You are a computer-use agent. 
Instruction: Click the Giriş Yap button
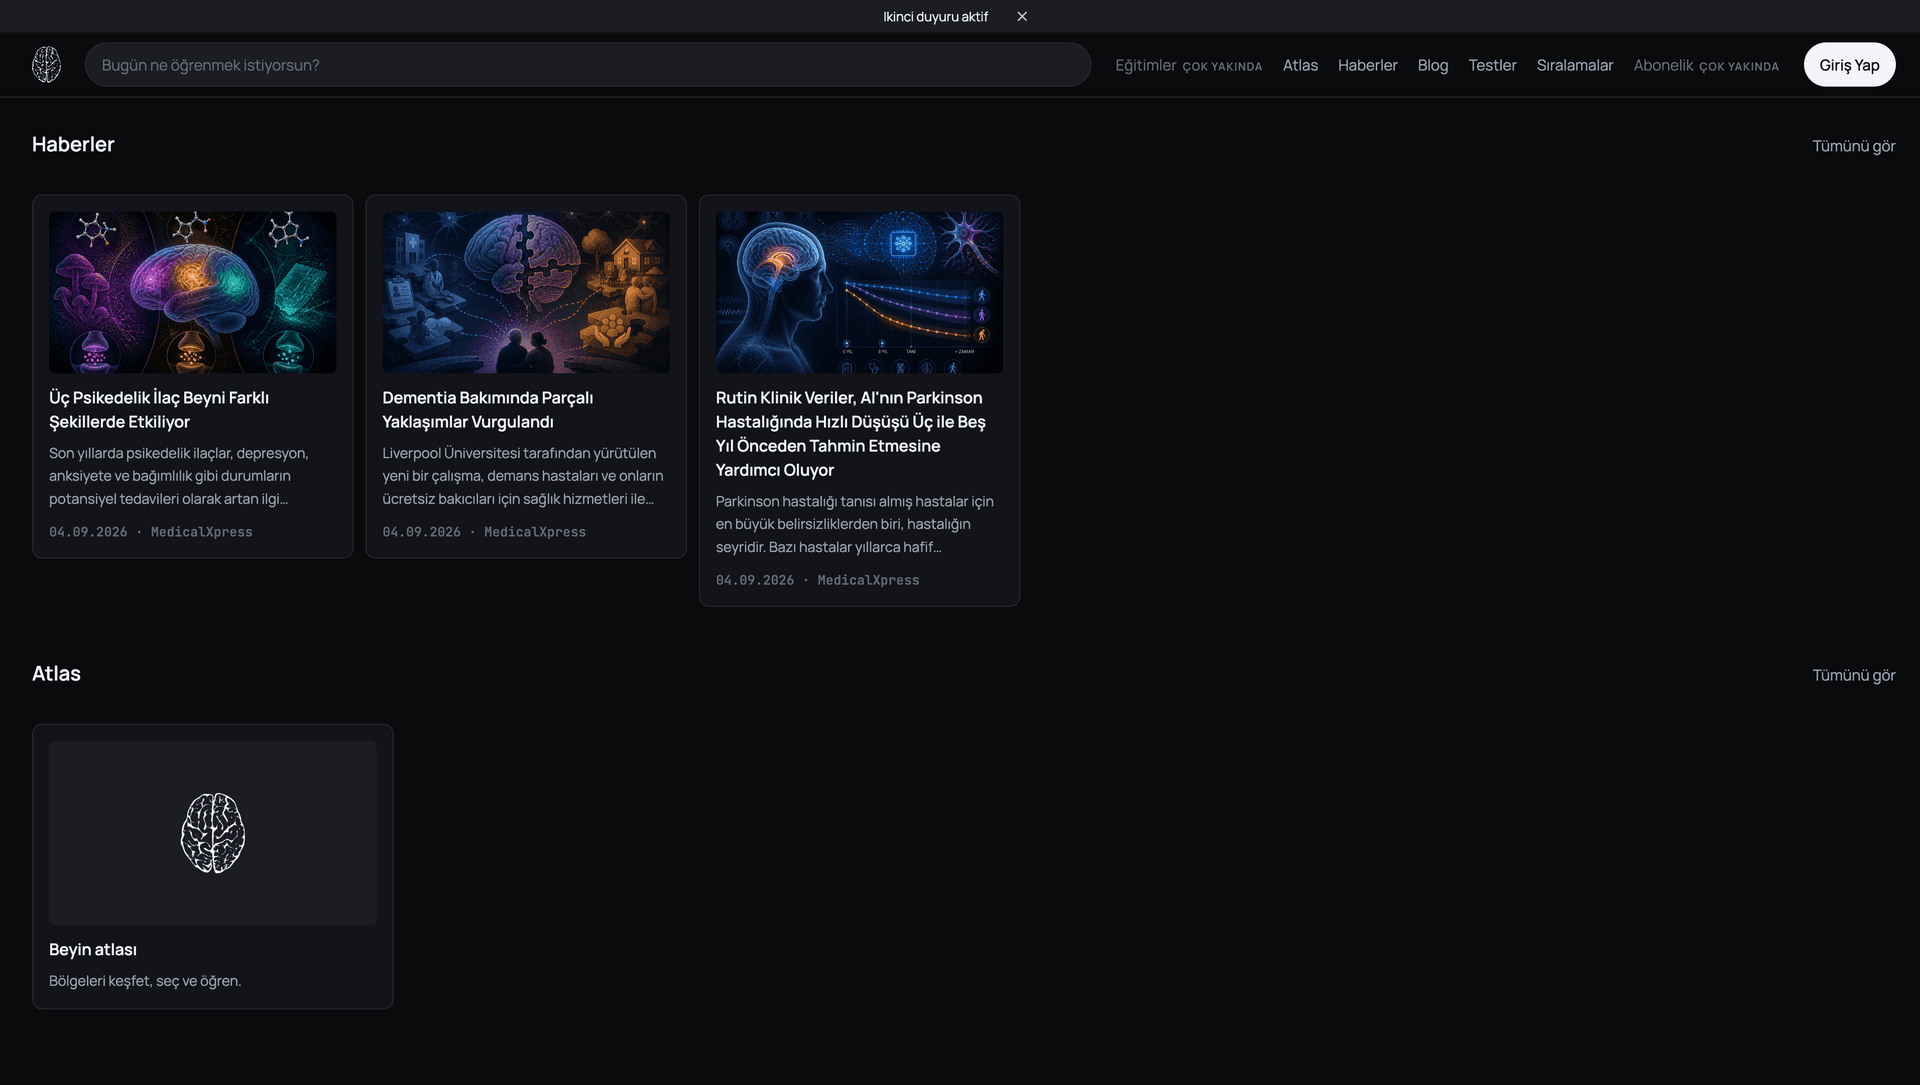click(1849, 65)
